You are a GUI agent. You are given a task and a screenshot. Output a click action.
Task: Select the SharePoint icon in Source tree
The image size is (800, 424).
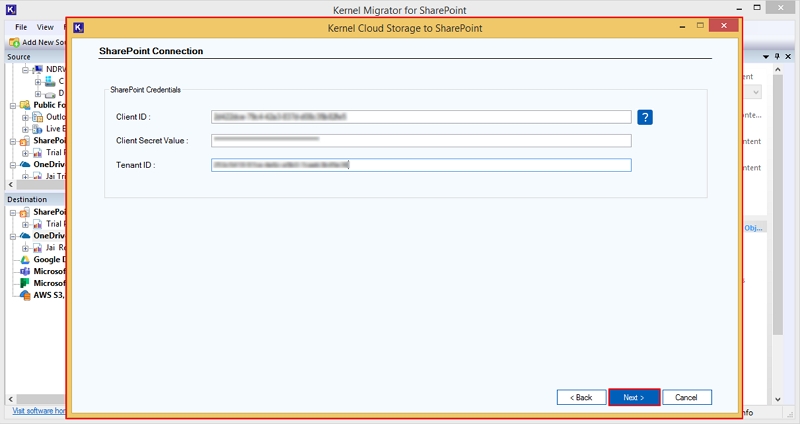(24, 141)
